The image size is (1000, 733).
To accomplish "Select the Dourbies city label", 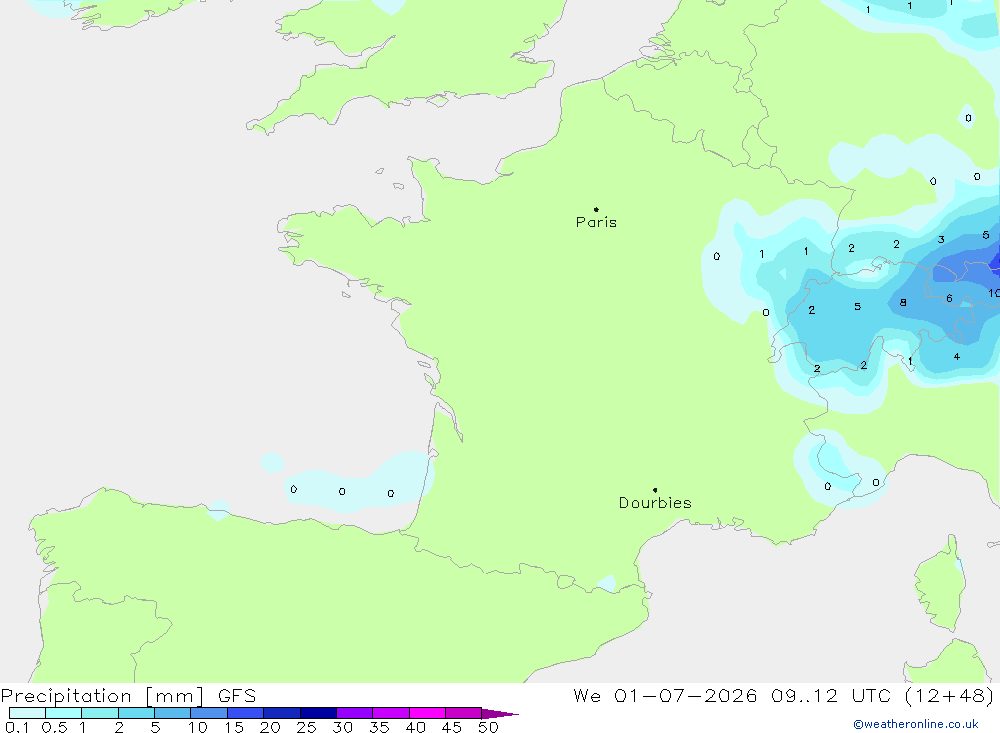I will pos(655,503).
